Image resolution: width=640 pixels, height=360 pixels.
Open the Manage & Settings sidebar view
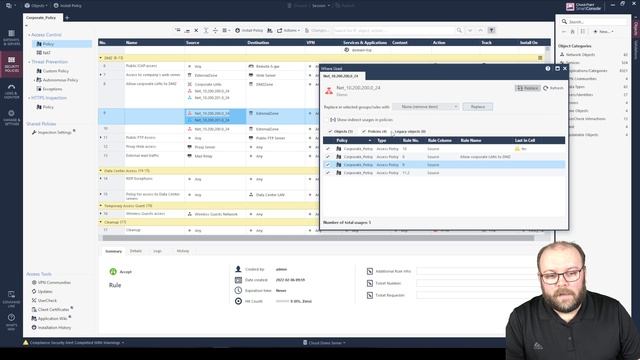11,118
